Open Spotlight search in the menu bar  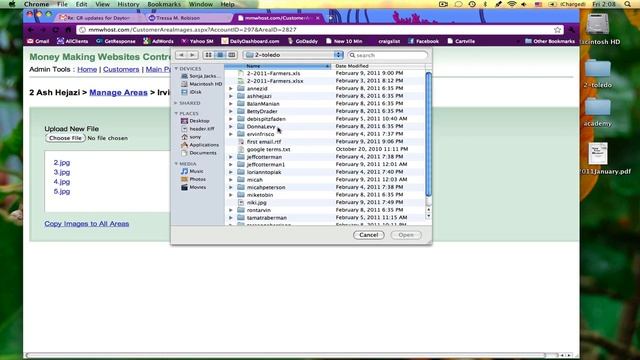click(x=628, y=4)
